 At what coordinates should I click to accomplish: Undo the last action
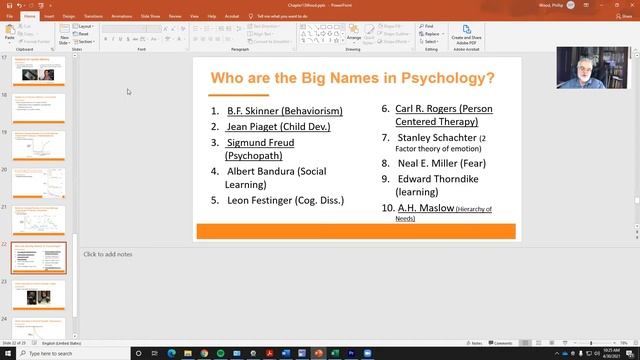(x=19, y=6)
